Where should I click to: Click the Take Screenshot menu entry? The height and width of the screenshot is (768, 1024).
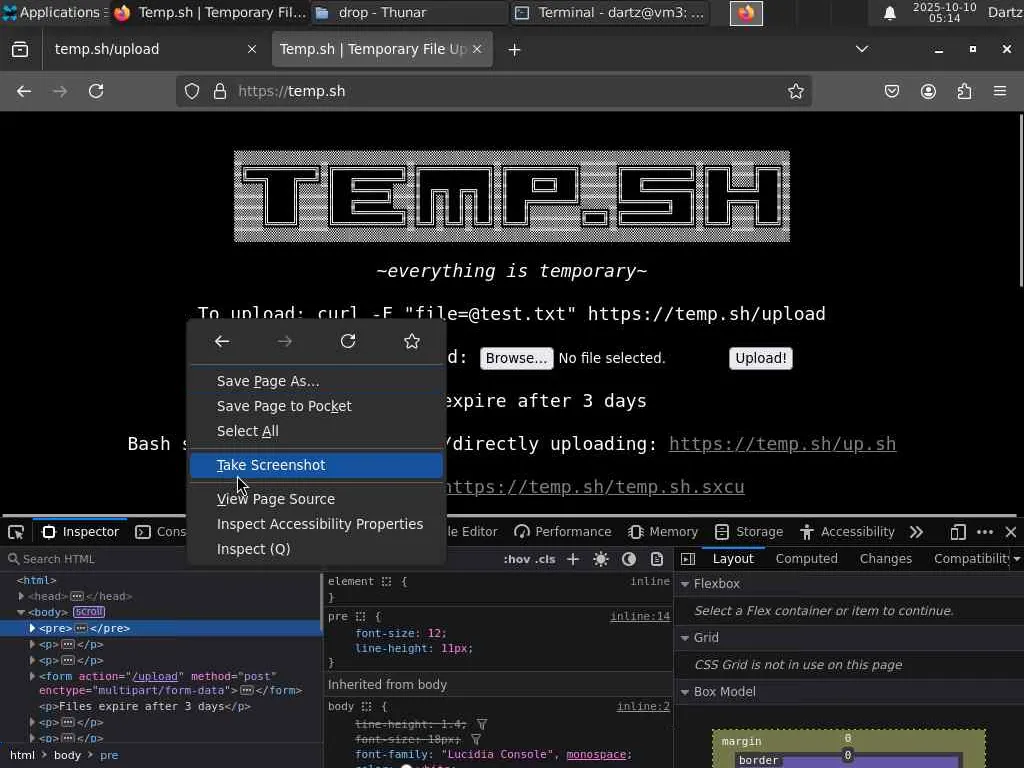(316, 465)
